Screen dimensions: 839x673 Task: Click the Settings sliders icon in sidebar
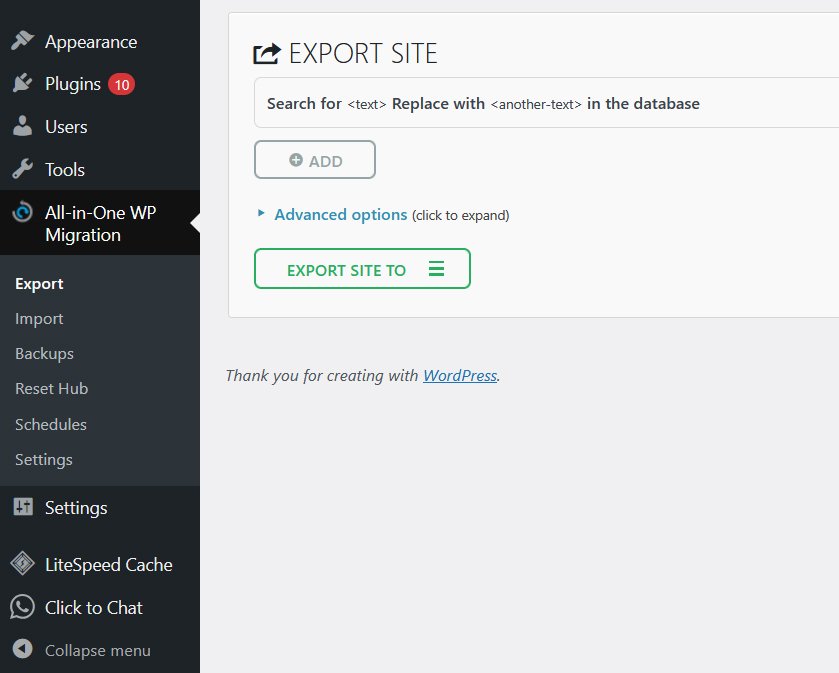click(23, 507)
